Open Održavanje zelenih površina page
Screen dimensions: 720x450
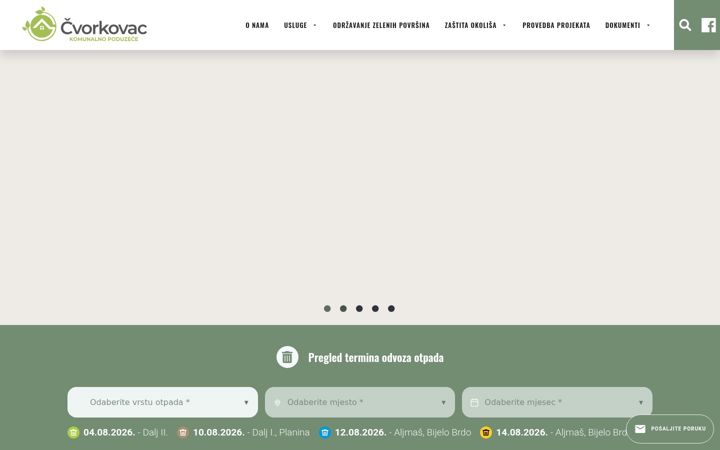381,25
